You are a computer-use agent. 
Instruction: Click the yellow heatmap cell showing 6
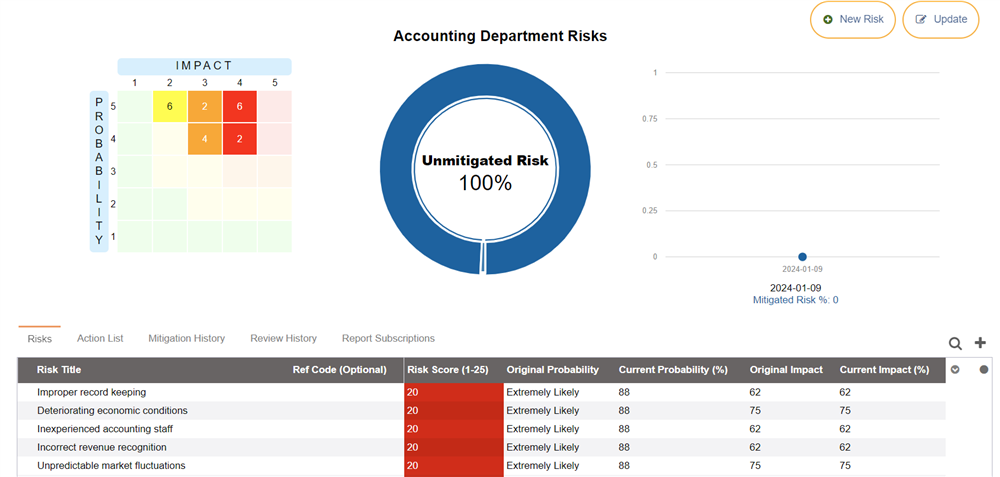click(170, 106)
